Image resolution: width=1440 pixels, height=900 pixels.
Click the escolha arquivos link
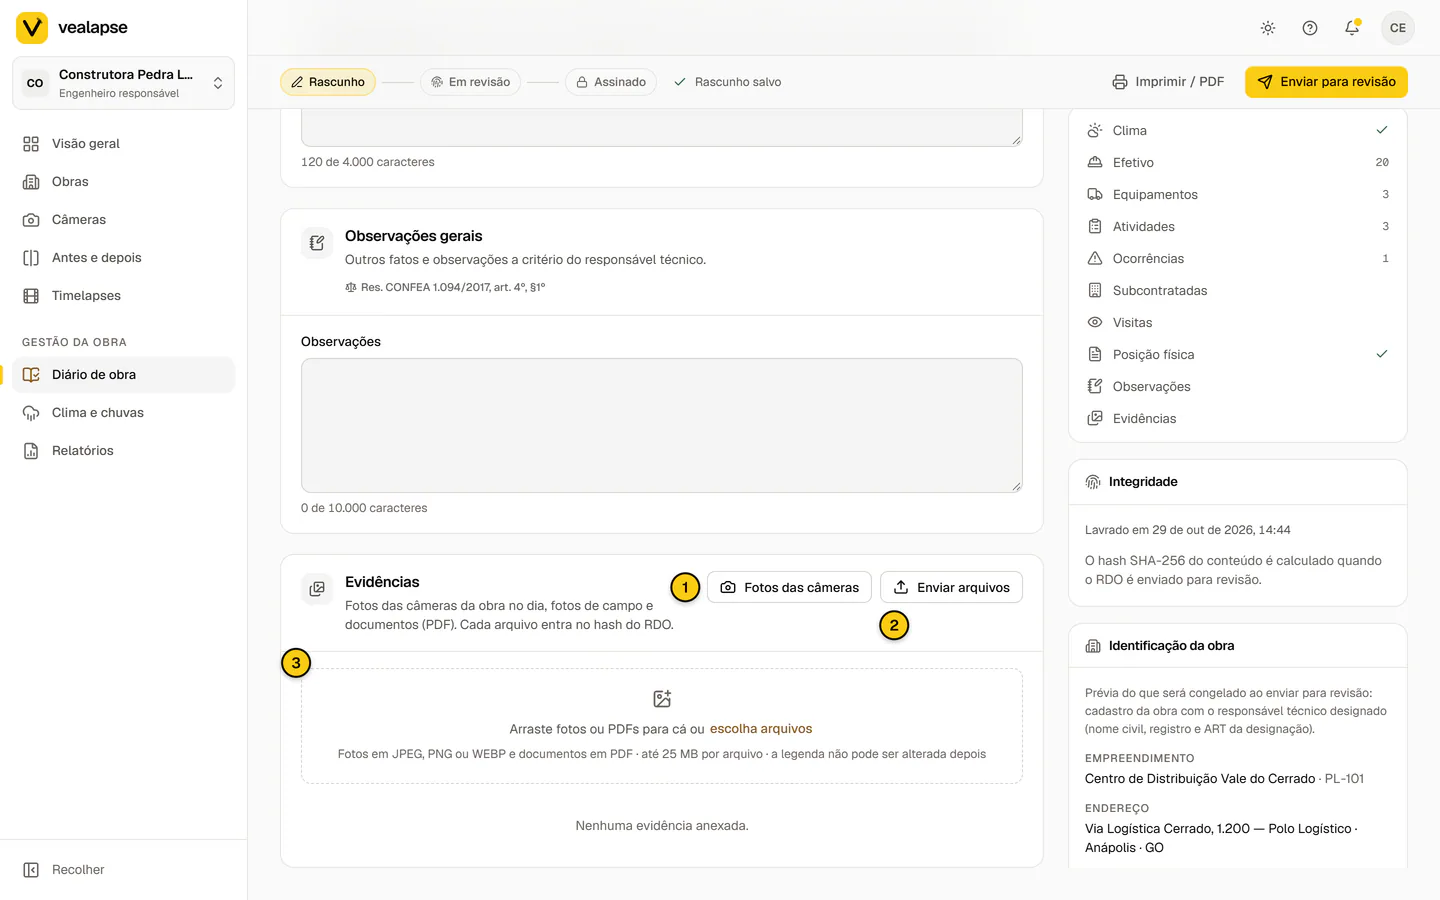click(x=761, y=729)
